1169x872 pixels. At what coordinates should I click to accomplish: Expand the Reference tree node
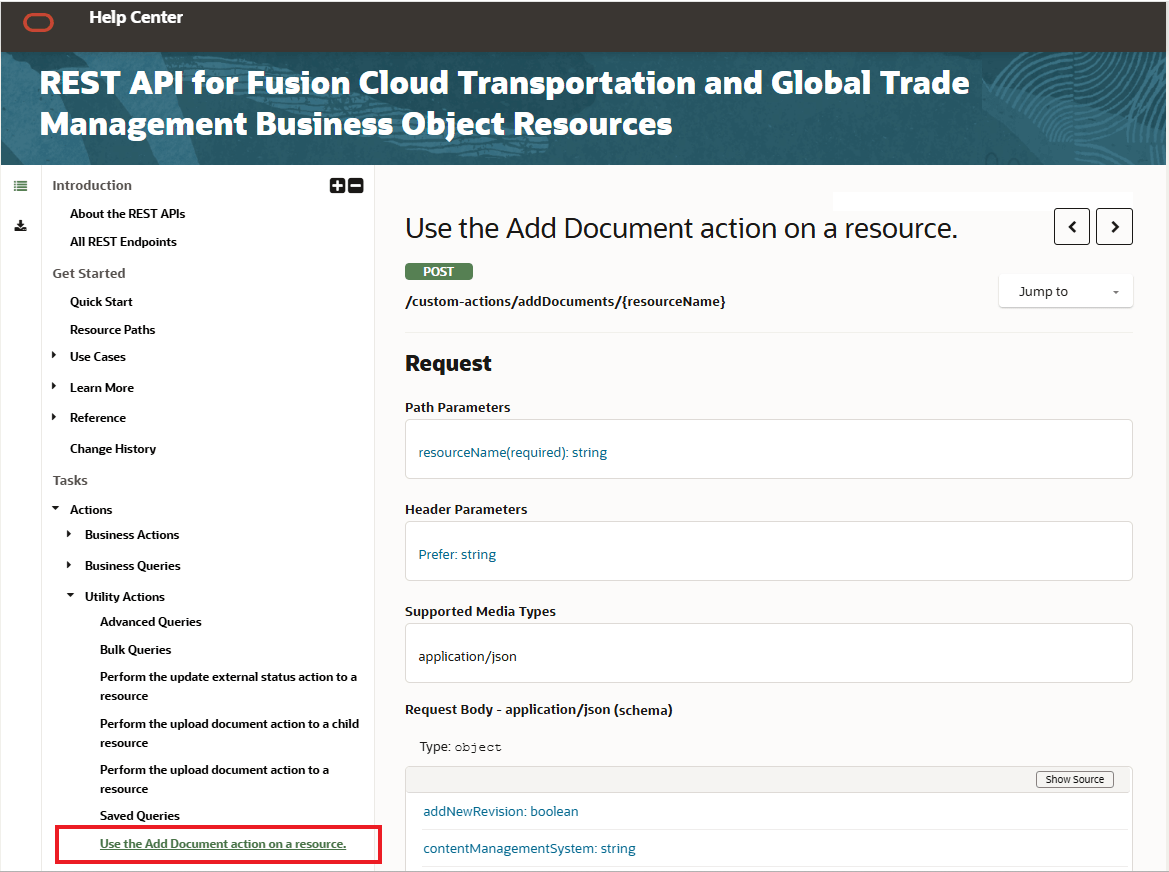[x=54, y=417]
